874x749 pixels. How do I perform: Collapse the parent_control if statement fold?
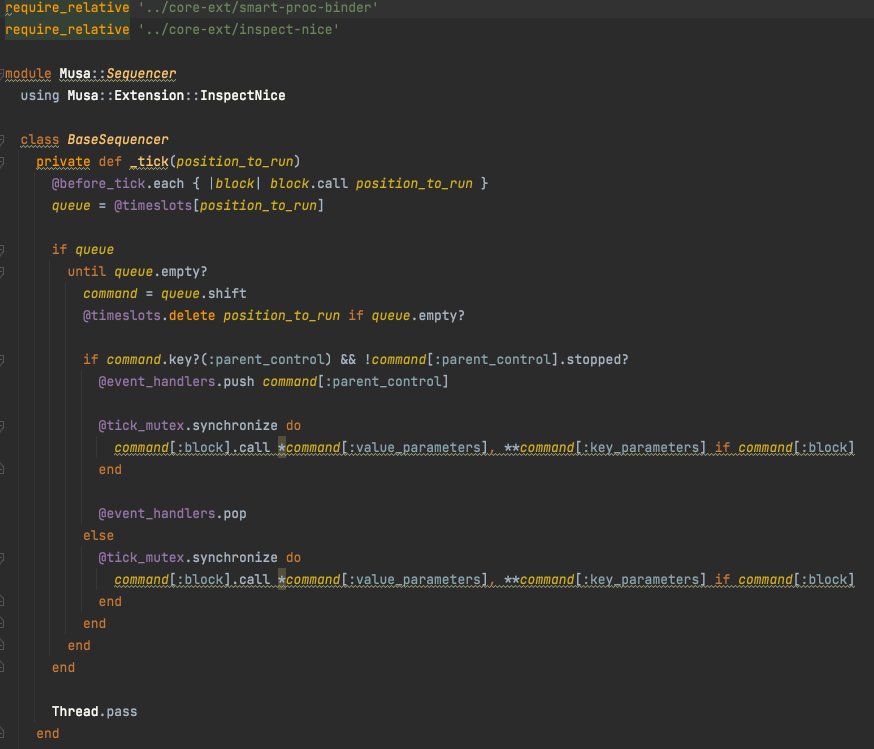5,359
